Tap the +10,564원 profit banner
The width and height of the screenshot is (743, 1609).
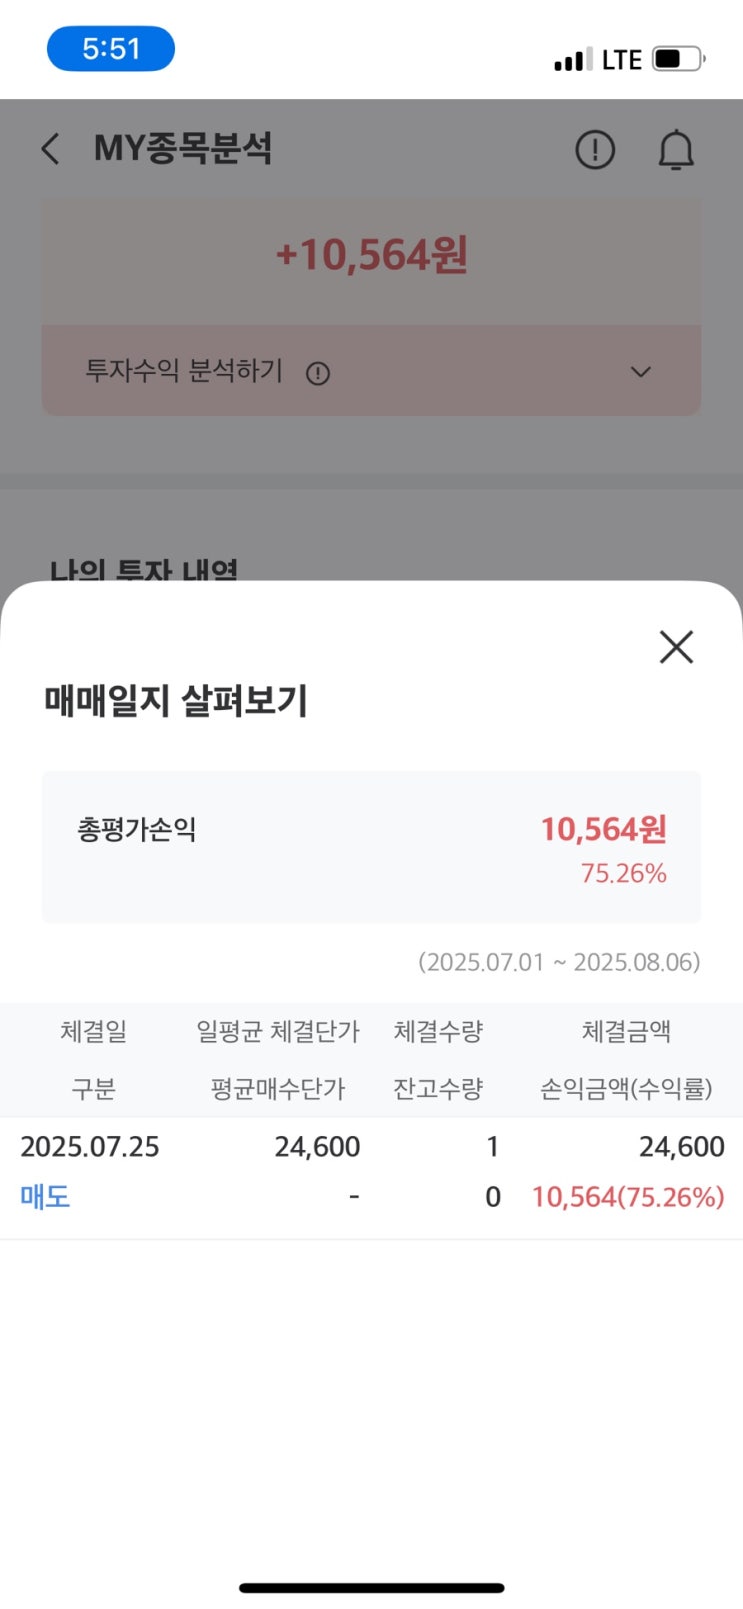[x=371, y=255]
